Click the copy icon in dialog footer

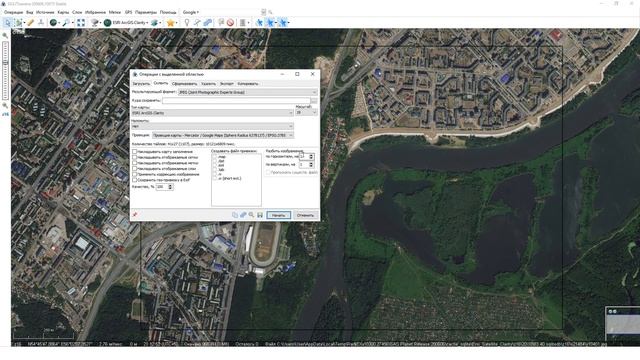coord(235,215)
